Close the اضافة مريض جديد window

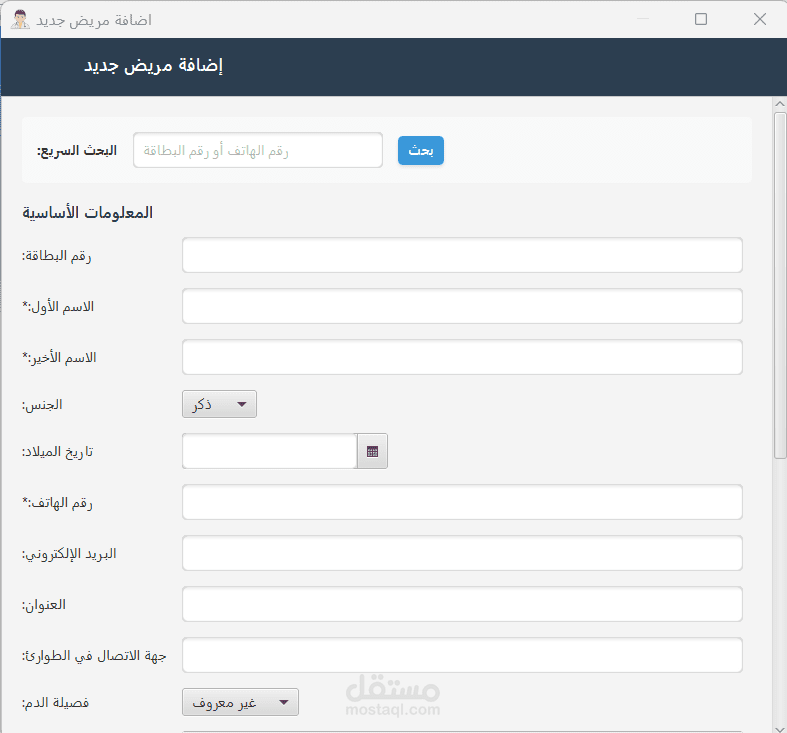(x=760, y=19)
